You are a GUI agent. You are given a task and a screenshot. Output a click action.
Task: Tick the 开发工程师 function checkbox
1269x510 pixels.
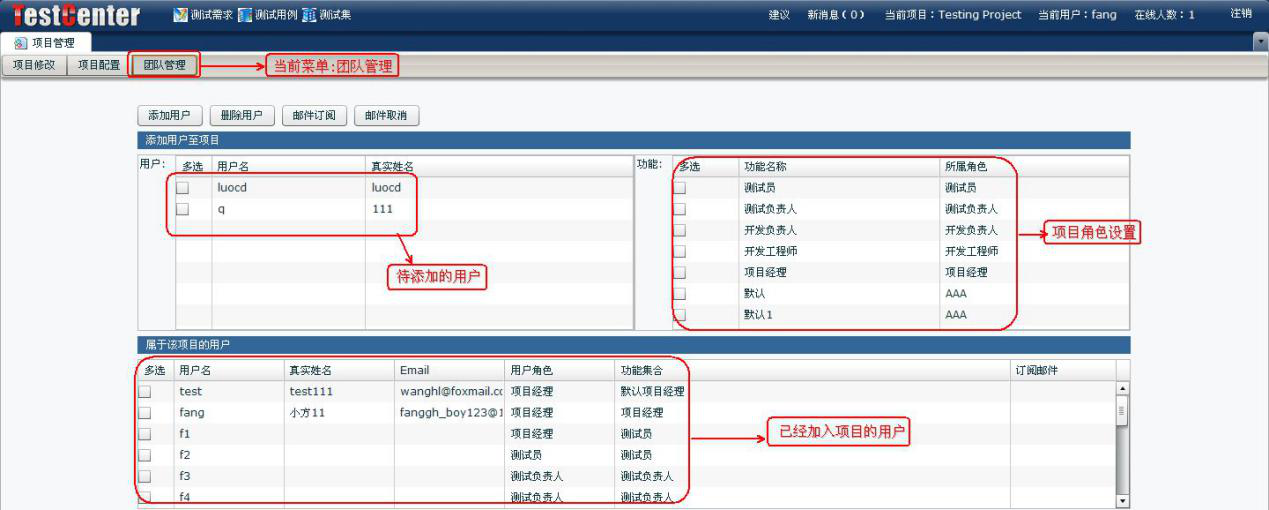pos(680,251)
